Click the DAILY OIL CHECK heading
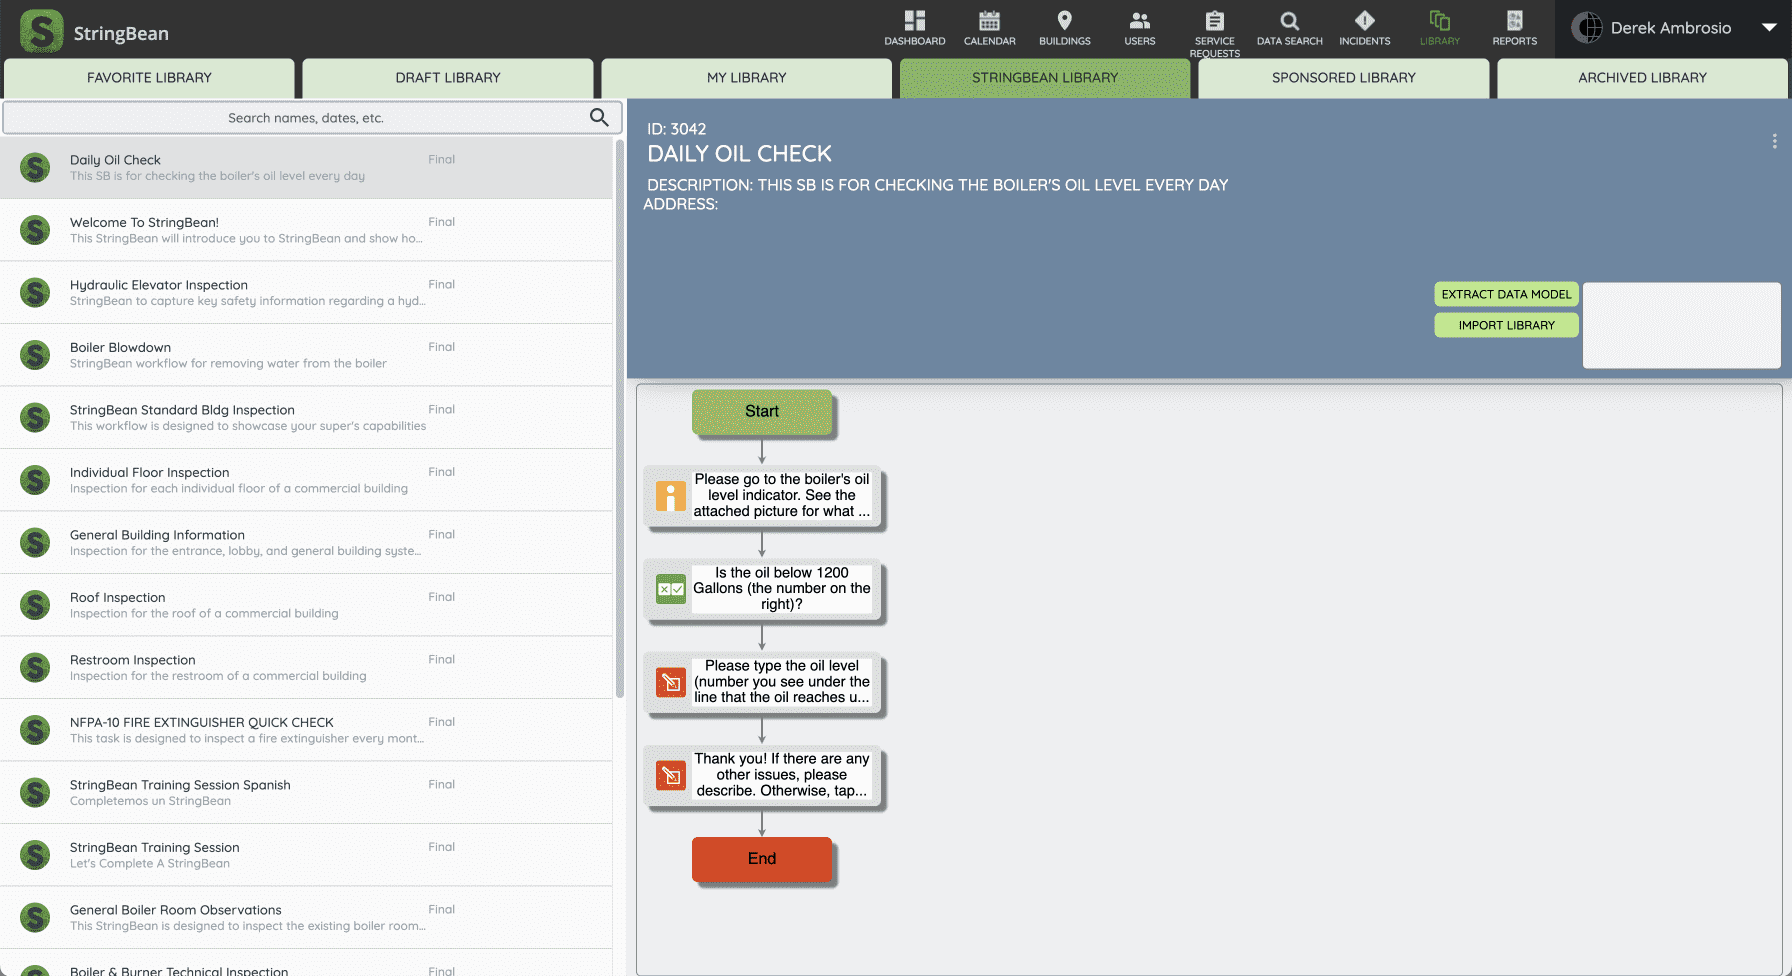 [739, 154]
